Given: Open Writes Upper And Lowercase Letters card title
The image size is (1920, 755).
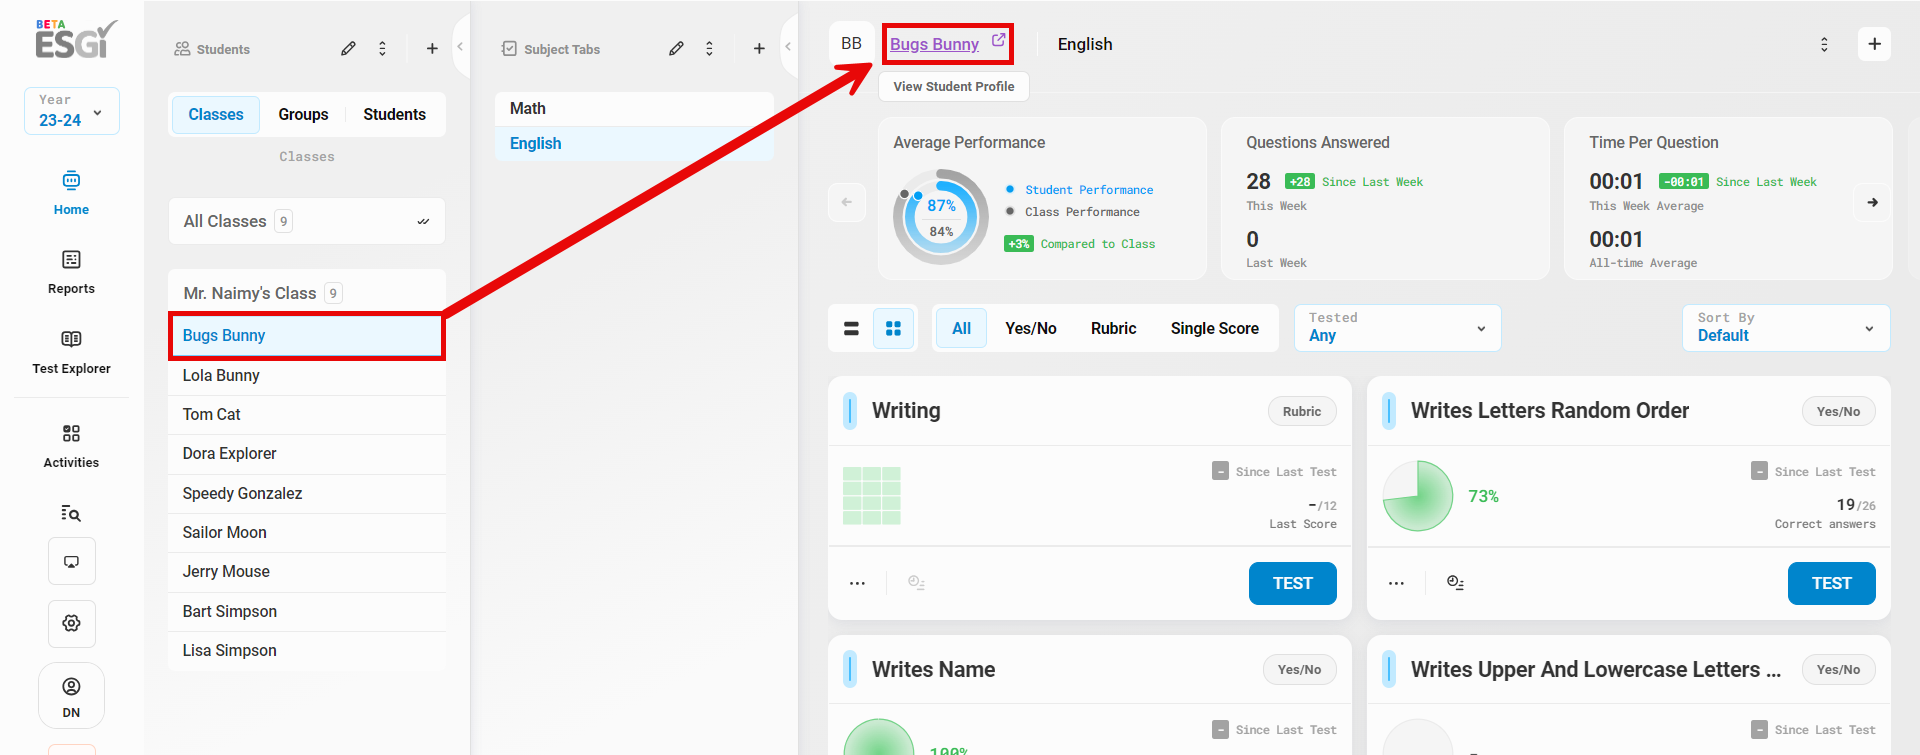Looking at the screenshot, I should (x=1595, y=669).
